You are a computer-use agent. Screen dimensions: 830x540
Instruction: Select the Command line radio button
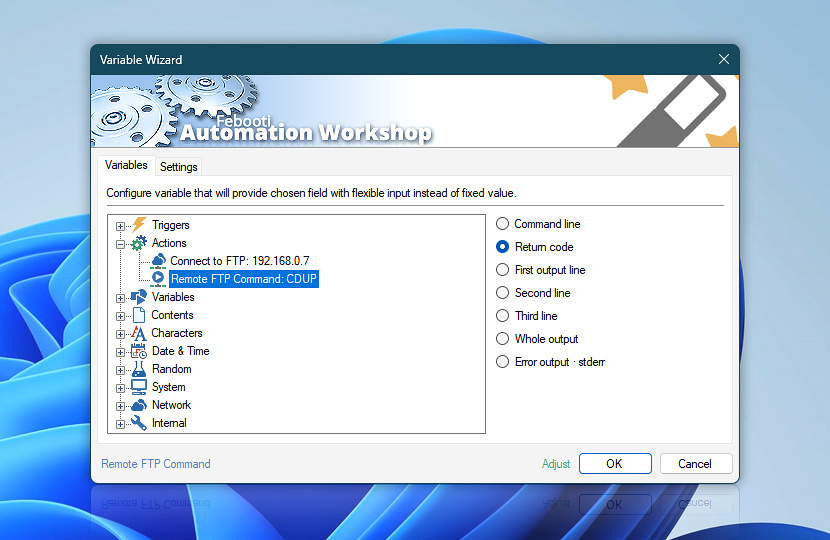click(502, 224)
